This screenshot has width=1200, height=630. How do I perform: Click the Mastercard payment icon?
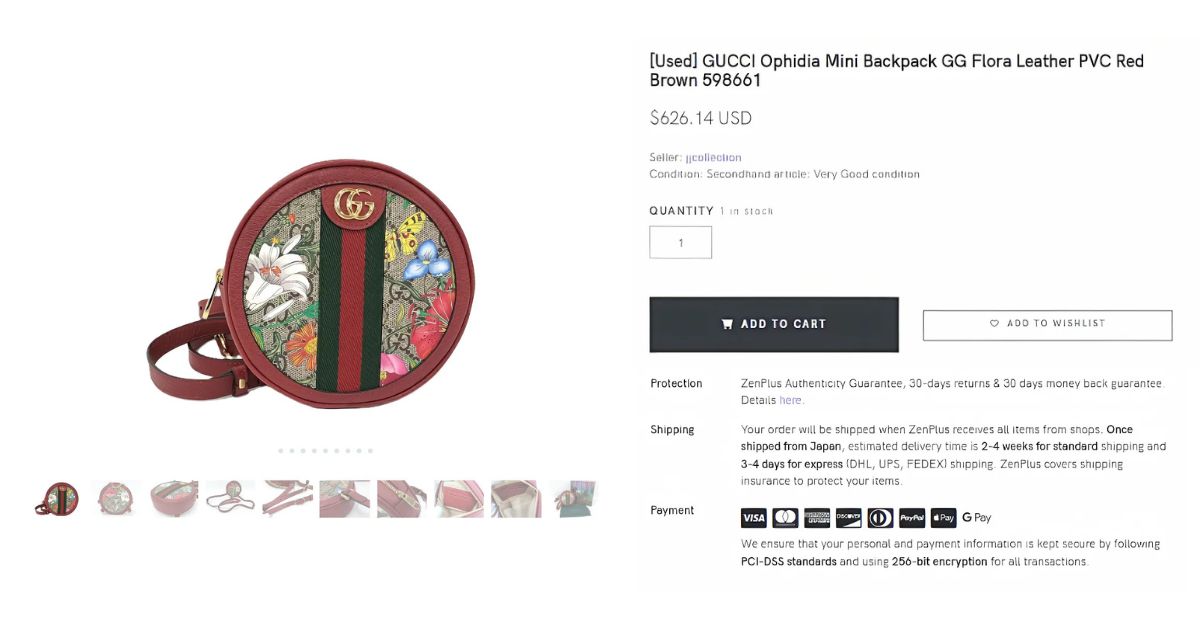pos(785,518)
